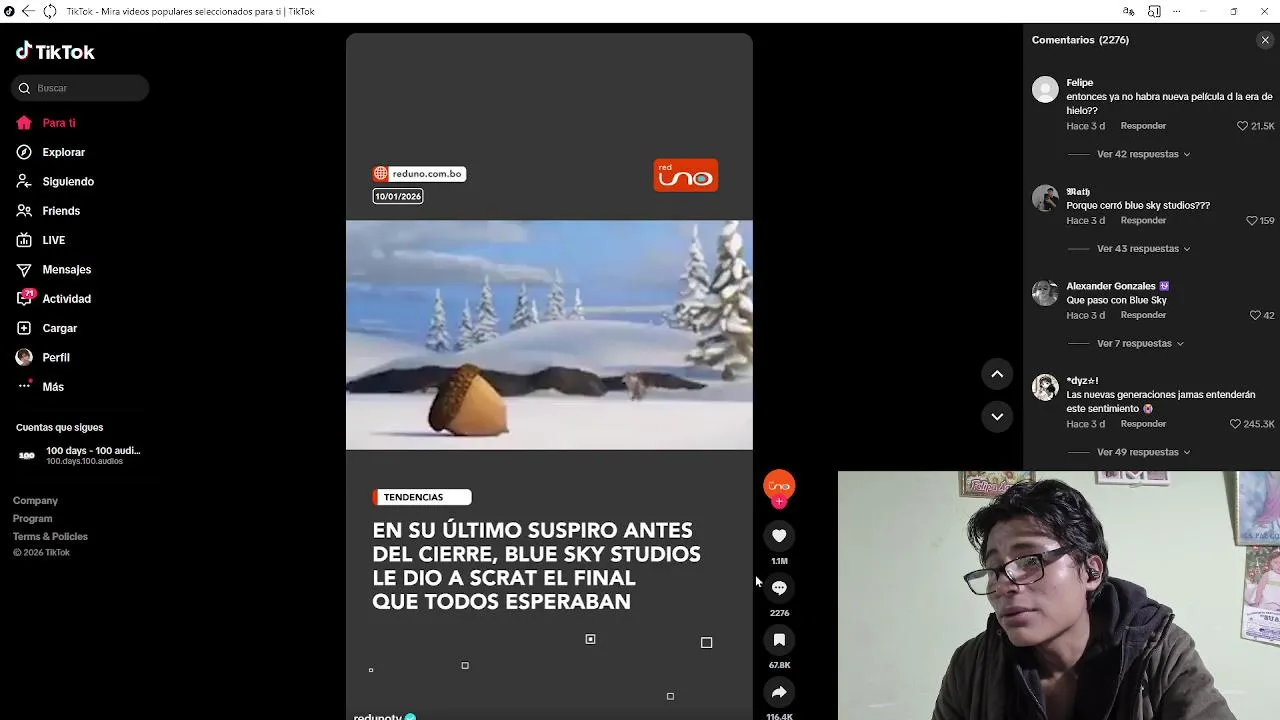Click the comments bubble icon showing 2276
Viewport: 1280px width, 720px height.
click(x=779, y=588)
